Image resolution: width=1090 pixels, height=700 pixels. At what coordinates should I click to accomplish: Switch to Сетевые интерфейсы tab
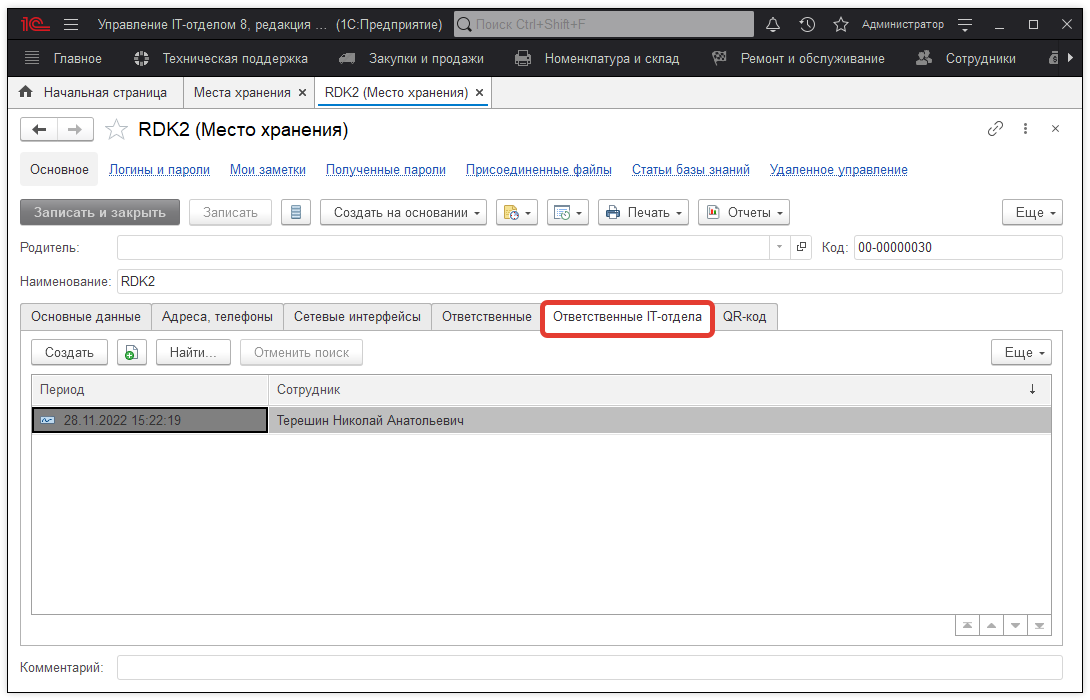click(x=357, y=317)
